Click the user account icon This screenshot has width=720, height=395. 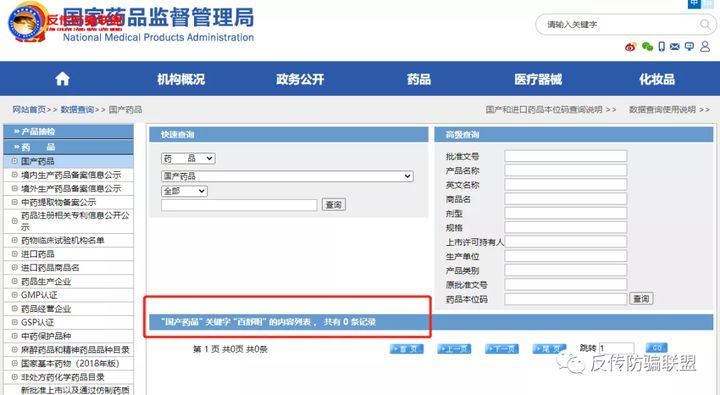[x=705, y=46]
